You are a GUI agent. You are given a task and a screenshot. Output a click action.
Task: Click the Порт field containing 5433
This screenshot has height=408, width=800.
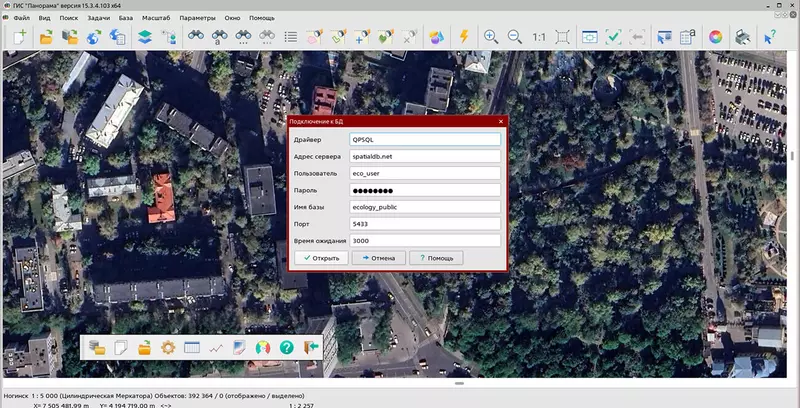click(424, 224)
